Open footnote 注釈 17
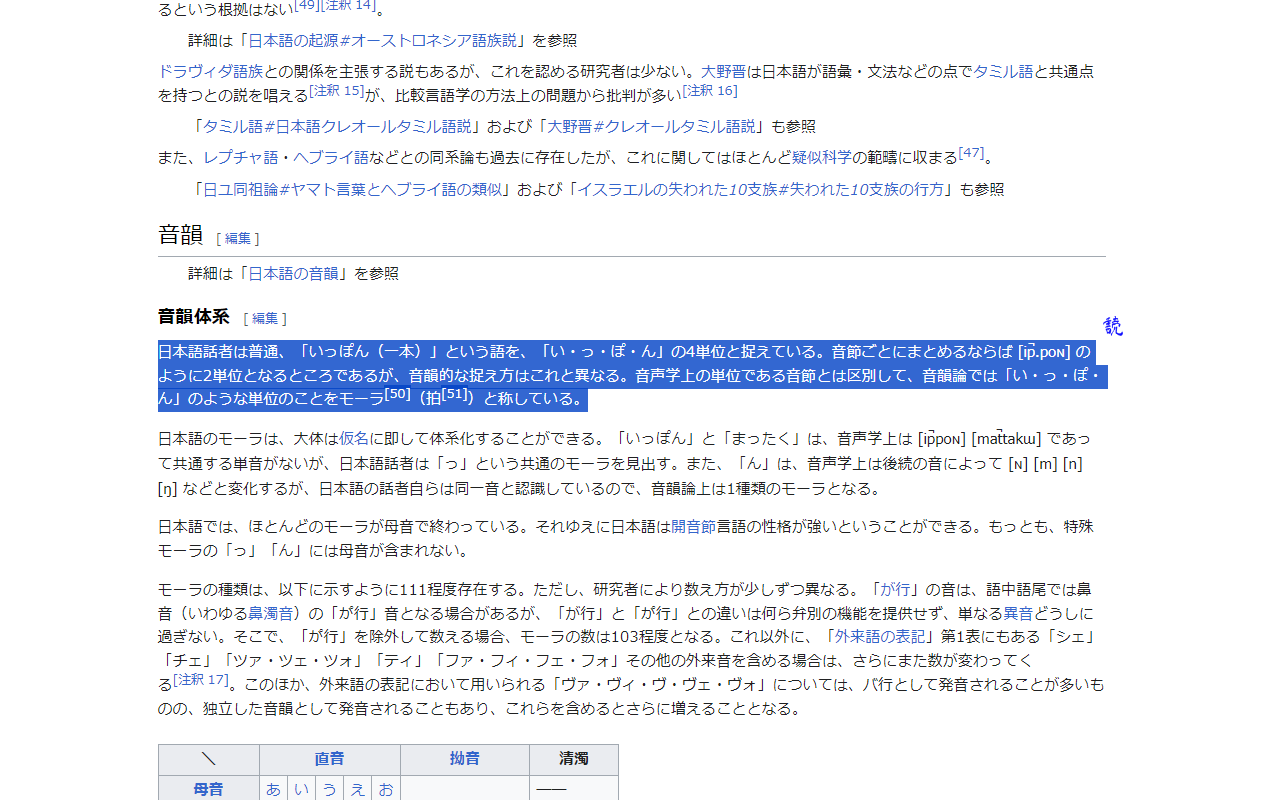Viewport: 1280px width, 800px height. click(x=200, y=680)
